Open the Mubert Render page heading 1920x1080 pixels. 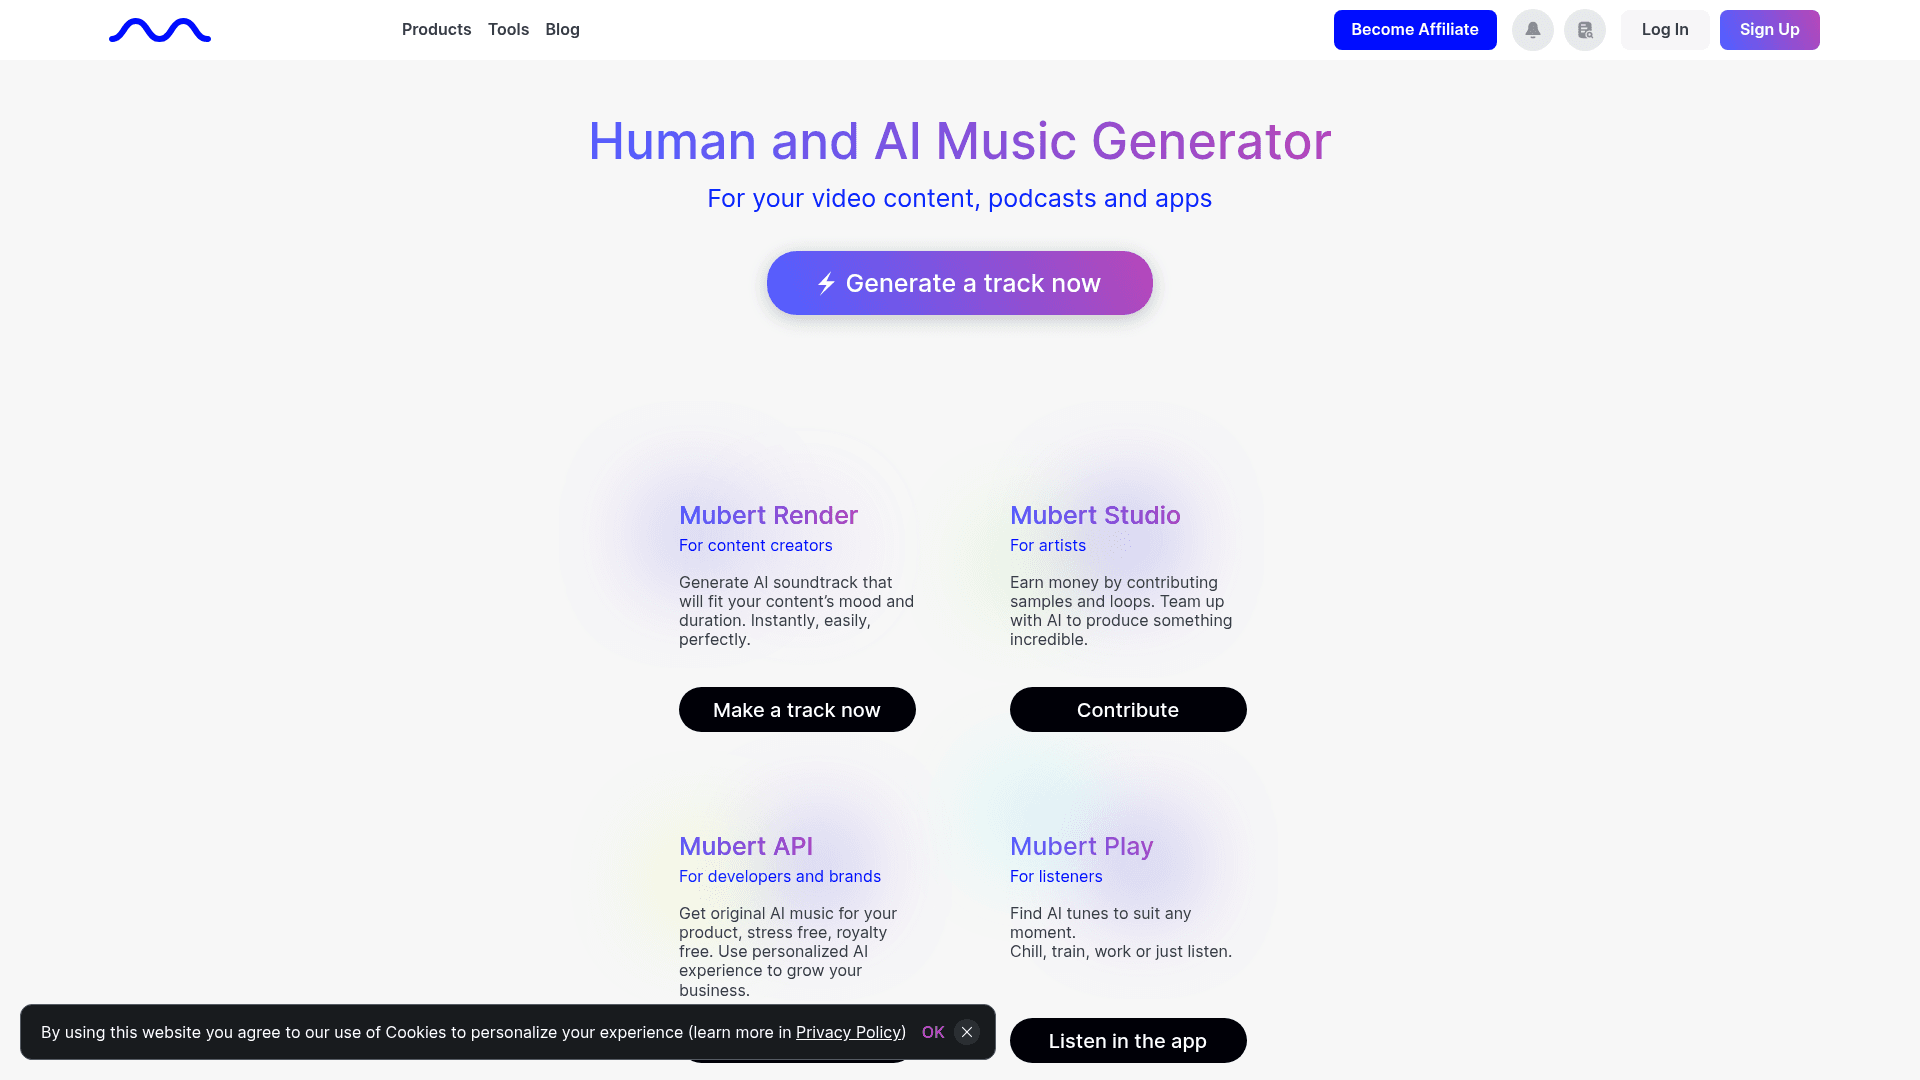[768, 515]
